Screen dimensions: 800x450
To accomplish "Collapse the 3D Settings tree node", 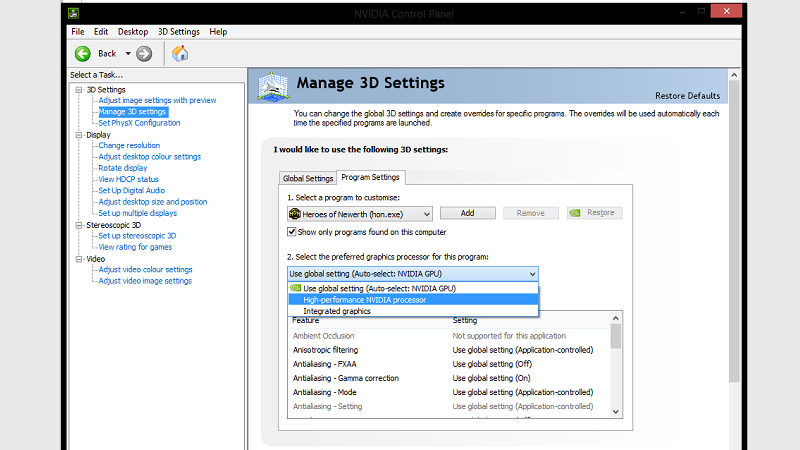I will coord(78,89).
